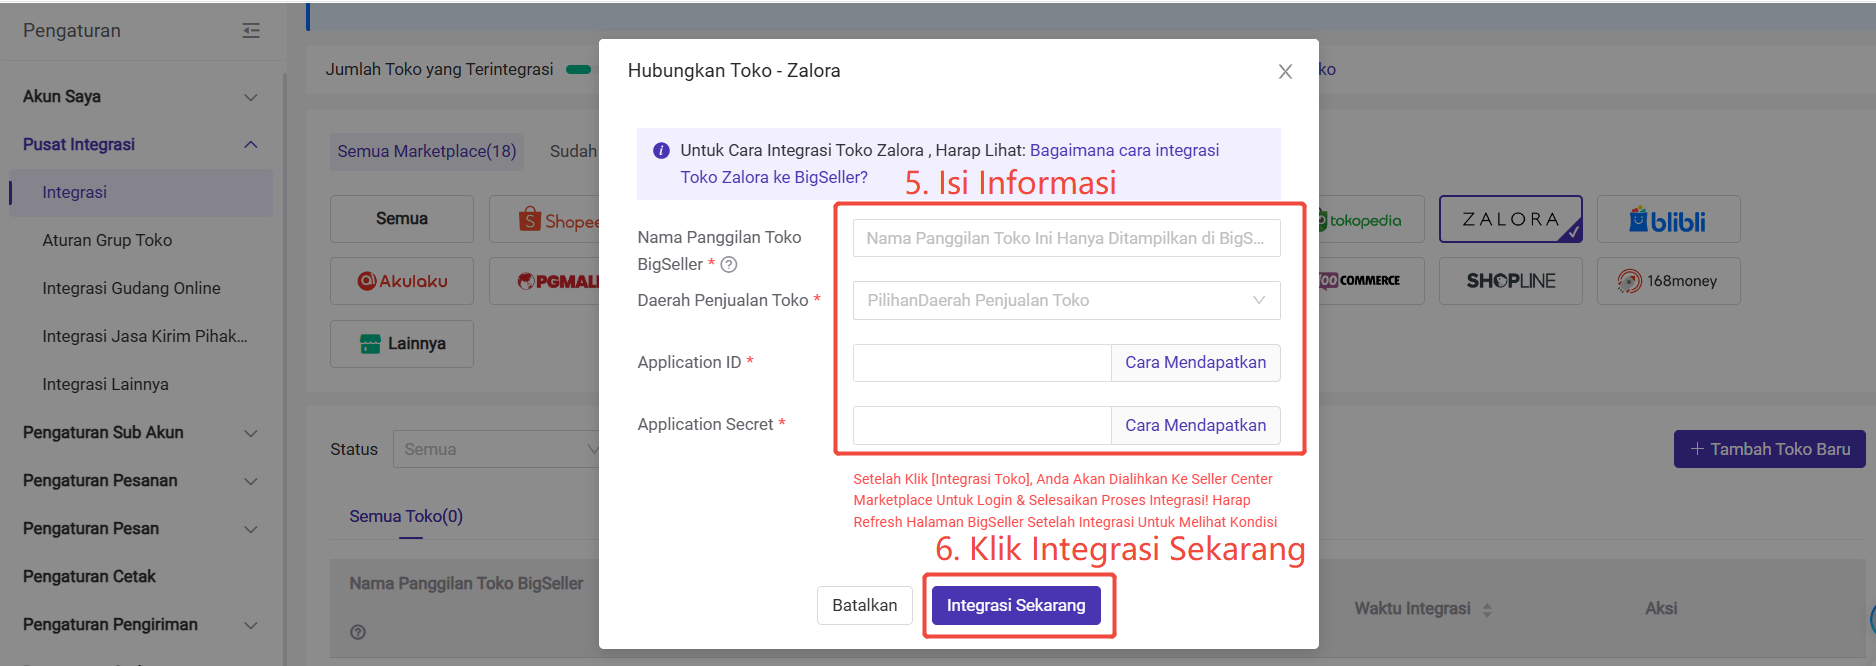Click the Semua marketplace filter button
The image size is (1876, 666).
click(402, 219)
